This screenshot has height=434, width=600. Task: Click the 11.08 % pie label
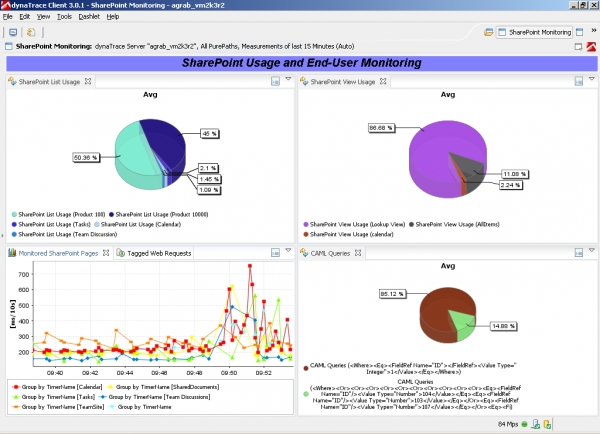[515, 174]
